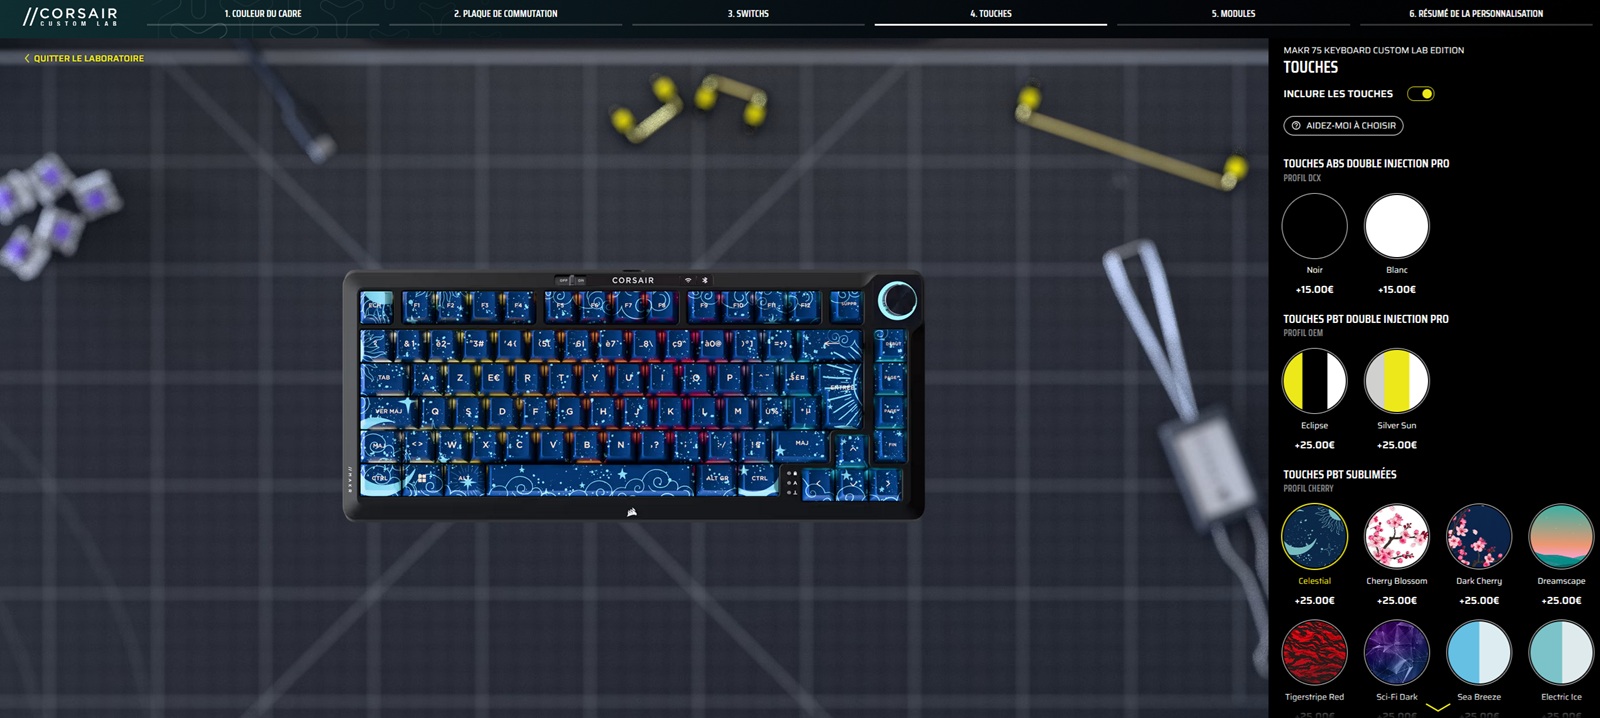Select step 4 Touches tab
Viewport: 1600px width, 718px height.
tap(991, 14)
